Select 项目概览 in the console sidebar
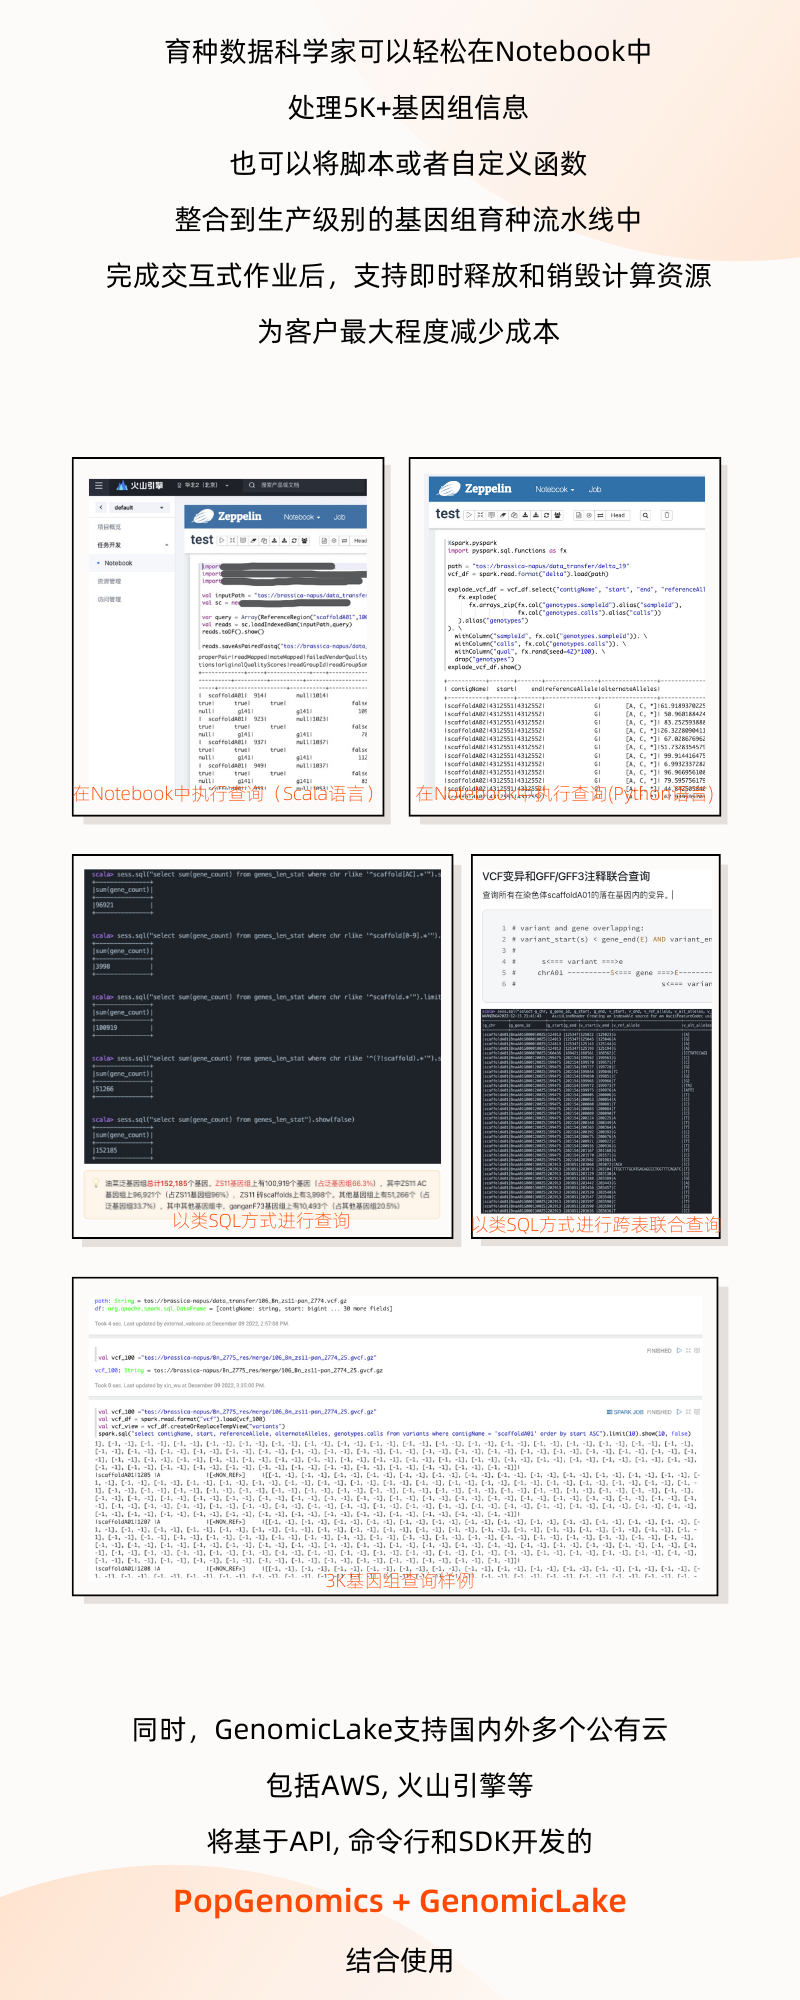 click(109, 526)
